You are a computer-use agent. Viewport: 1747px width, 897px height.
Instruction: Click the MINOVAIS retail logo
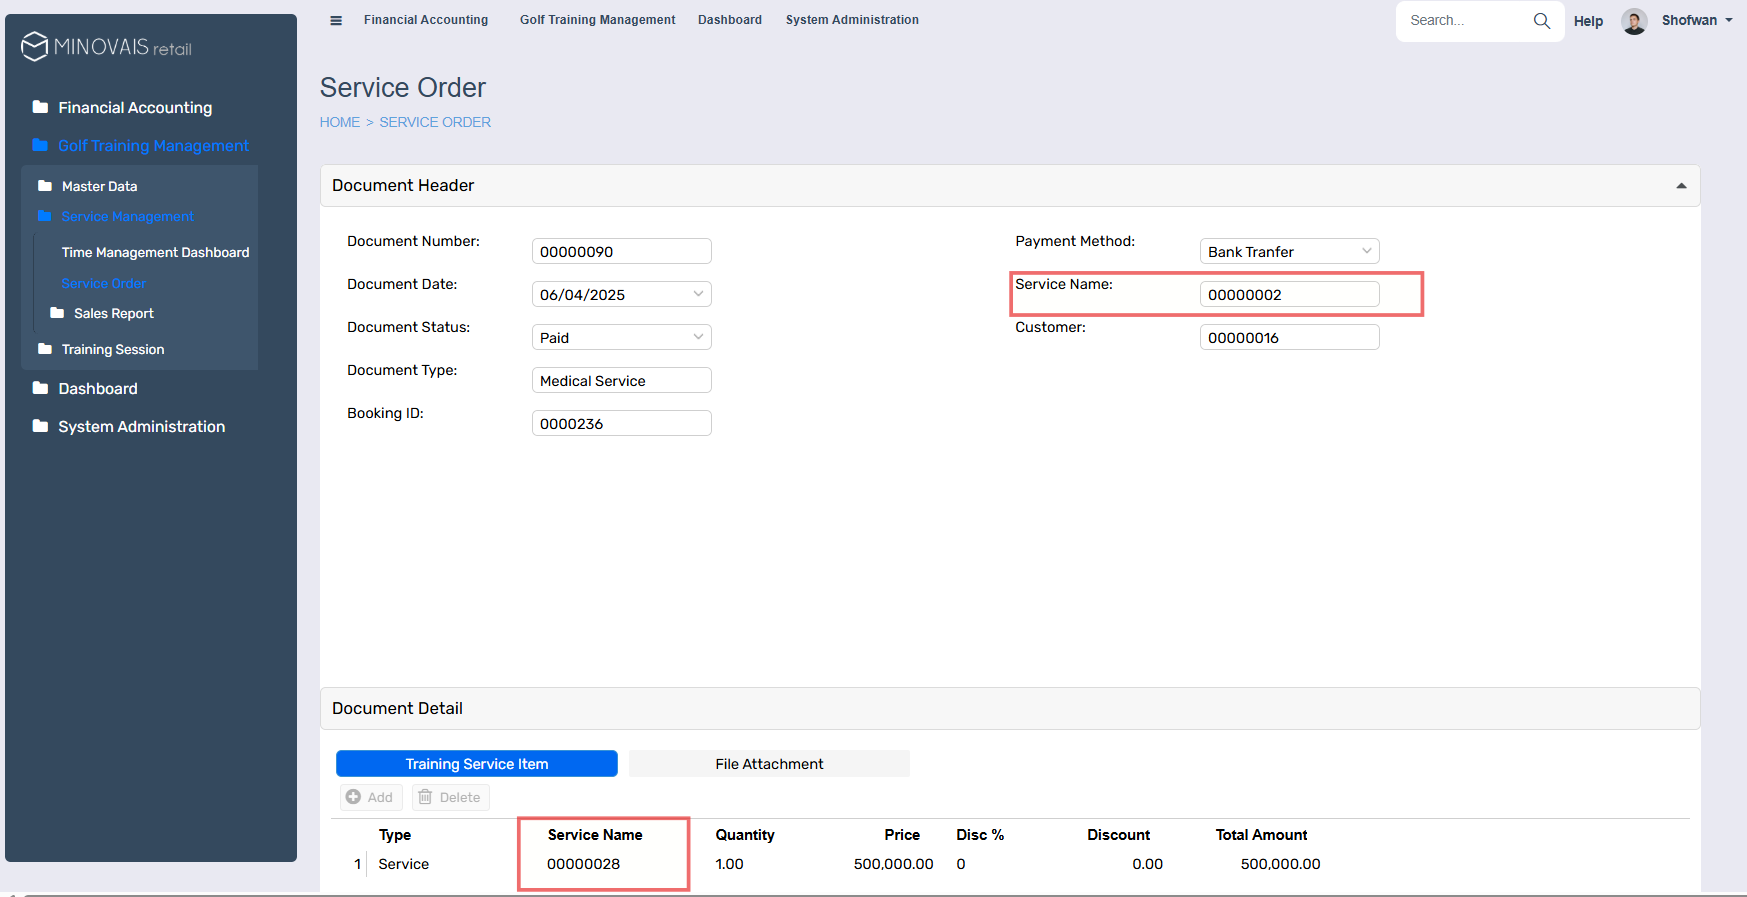pos(106,46)
